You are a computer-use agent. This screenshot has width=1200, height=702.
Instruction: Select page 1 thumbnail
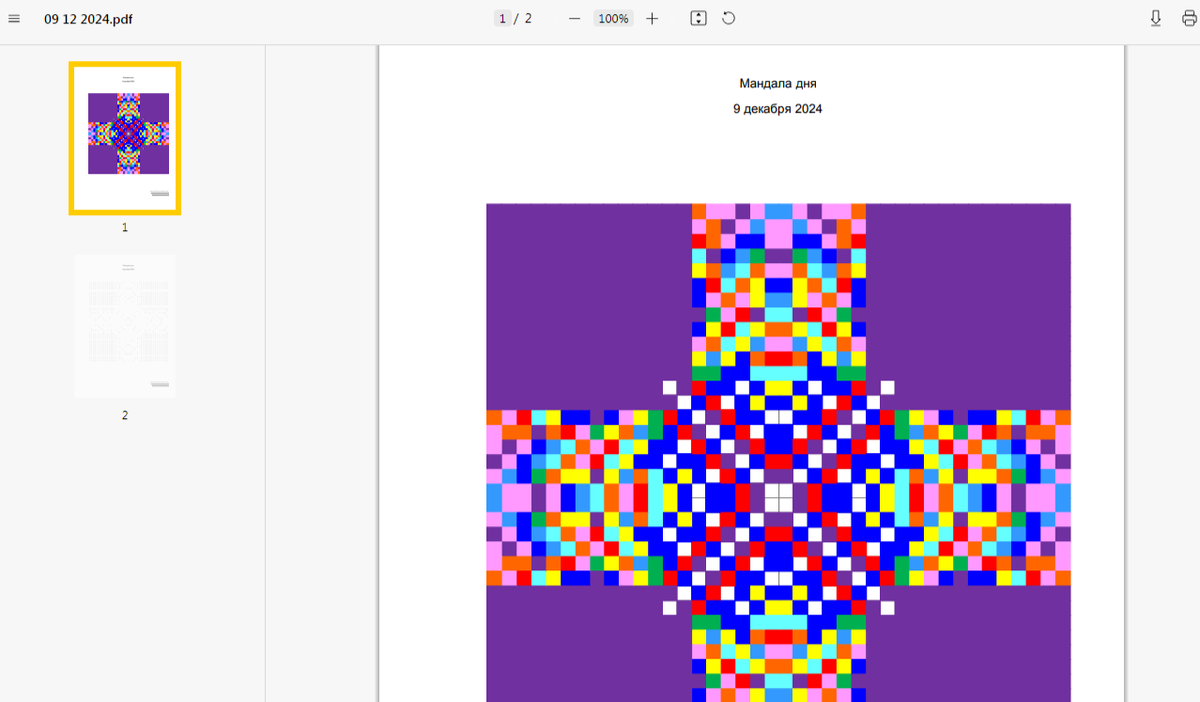[125, 138]
